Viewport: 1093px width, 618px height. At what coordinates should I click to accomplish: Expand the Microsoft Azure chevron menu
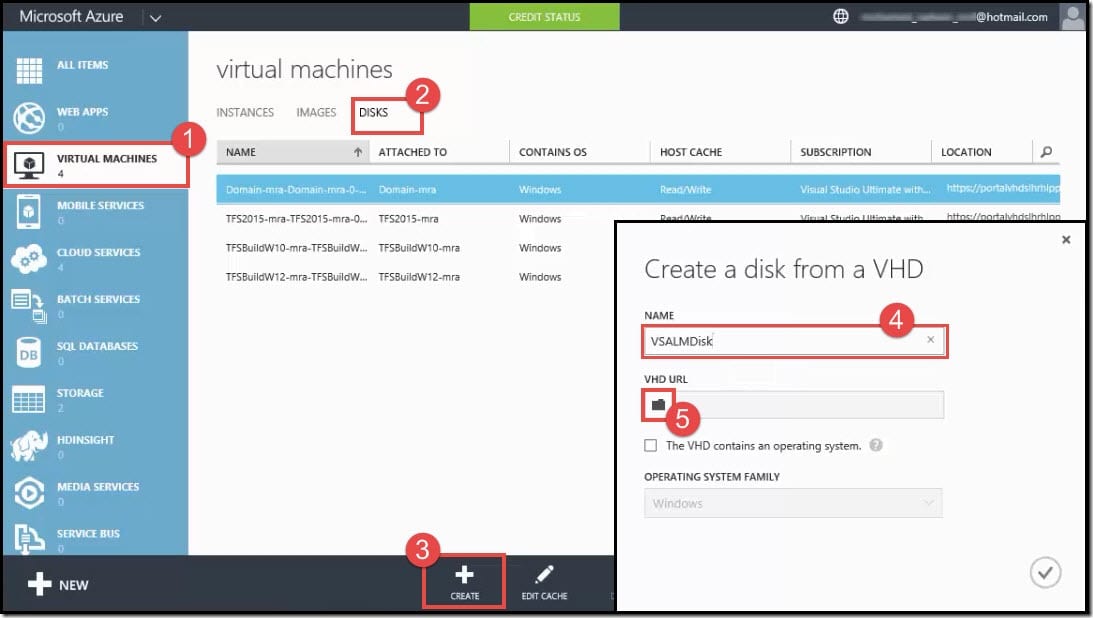[155, 16]
